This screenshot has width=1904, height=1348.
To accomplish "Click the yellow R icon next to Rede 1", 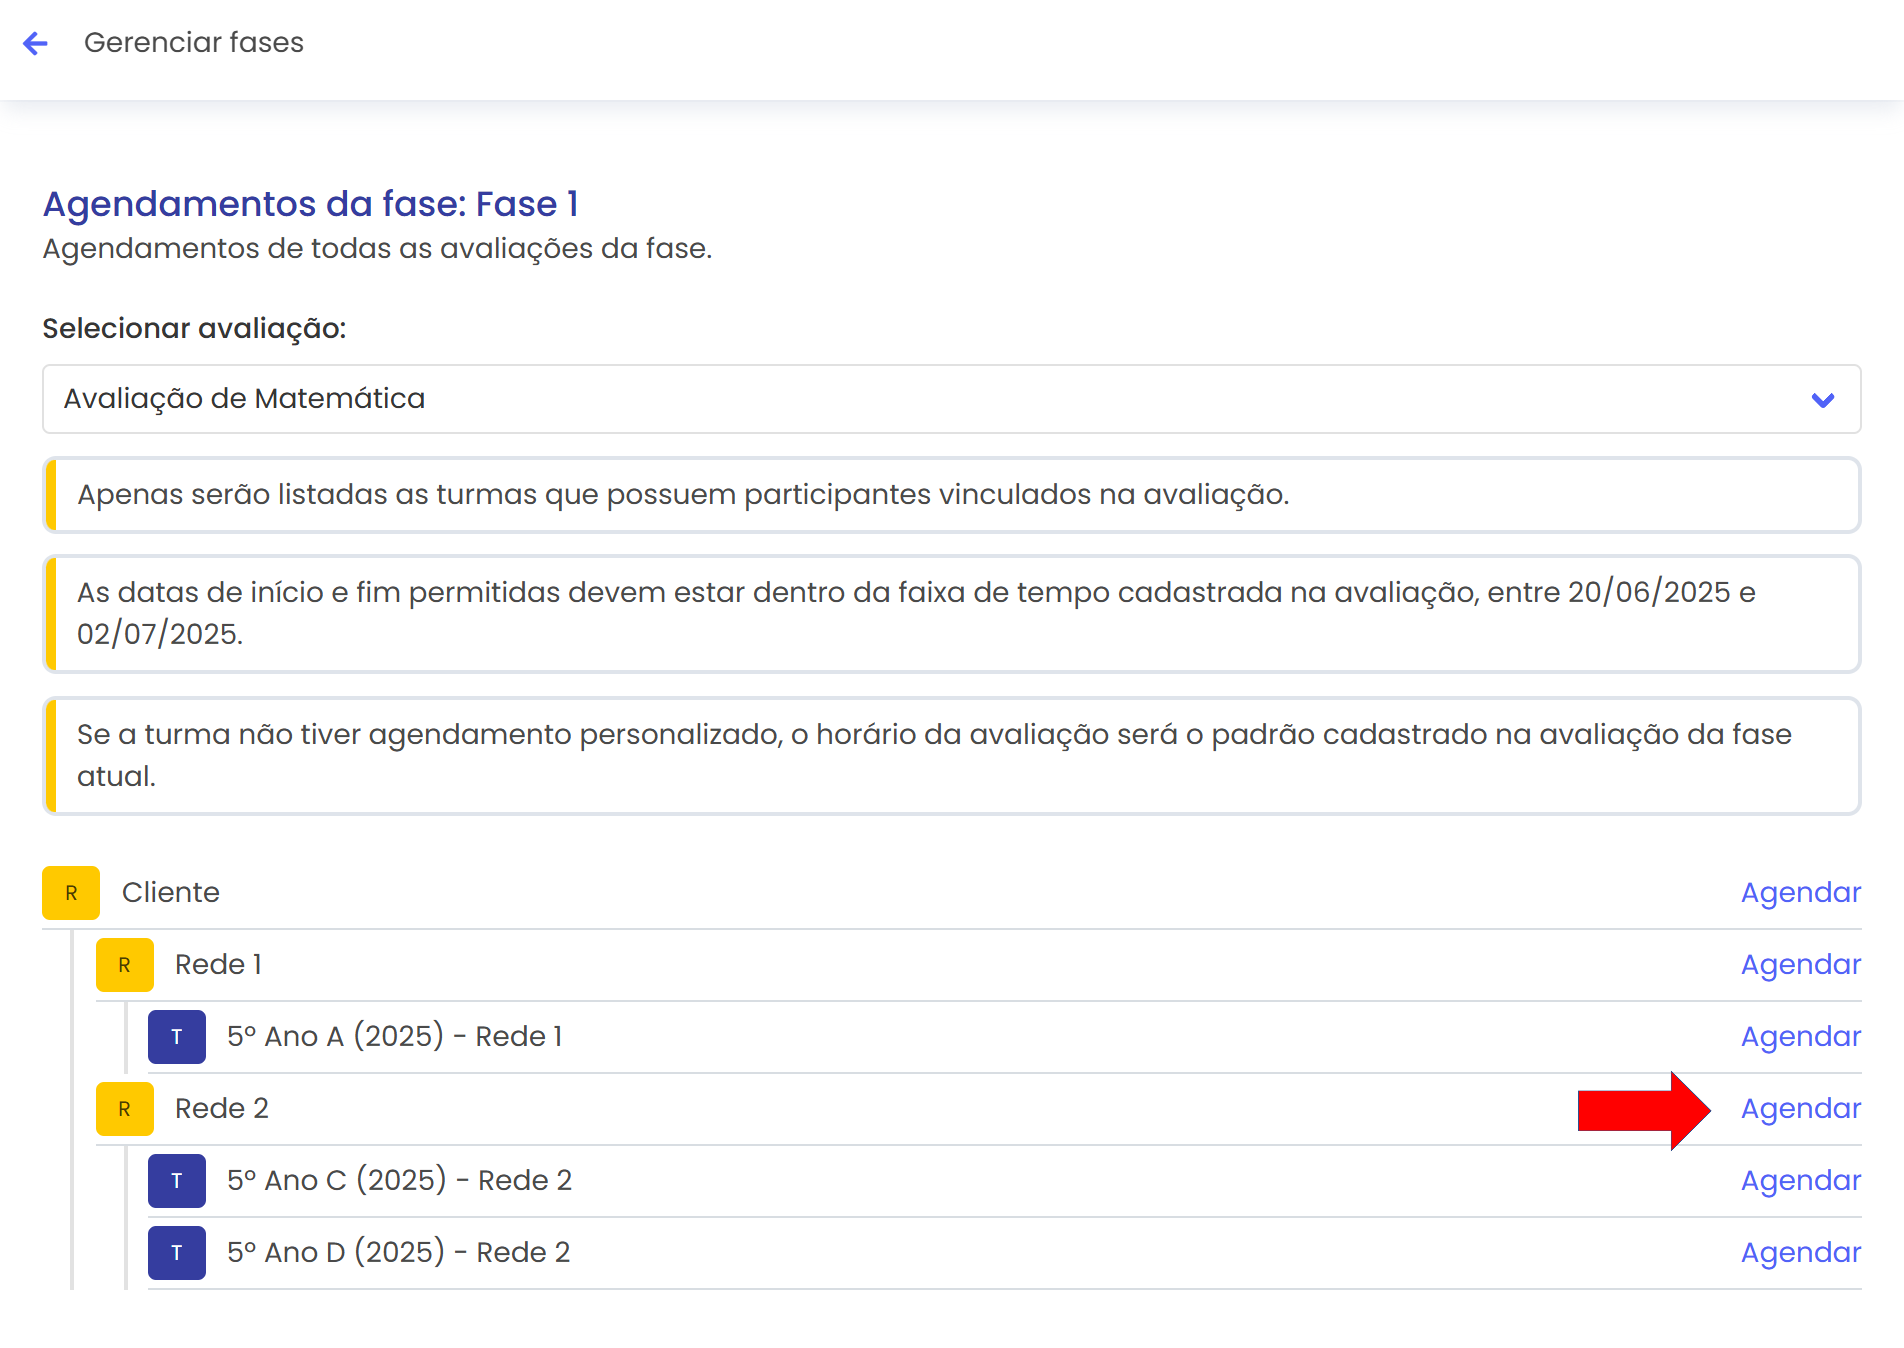I will click(x=125, y=965).
